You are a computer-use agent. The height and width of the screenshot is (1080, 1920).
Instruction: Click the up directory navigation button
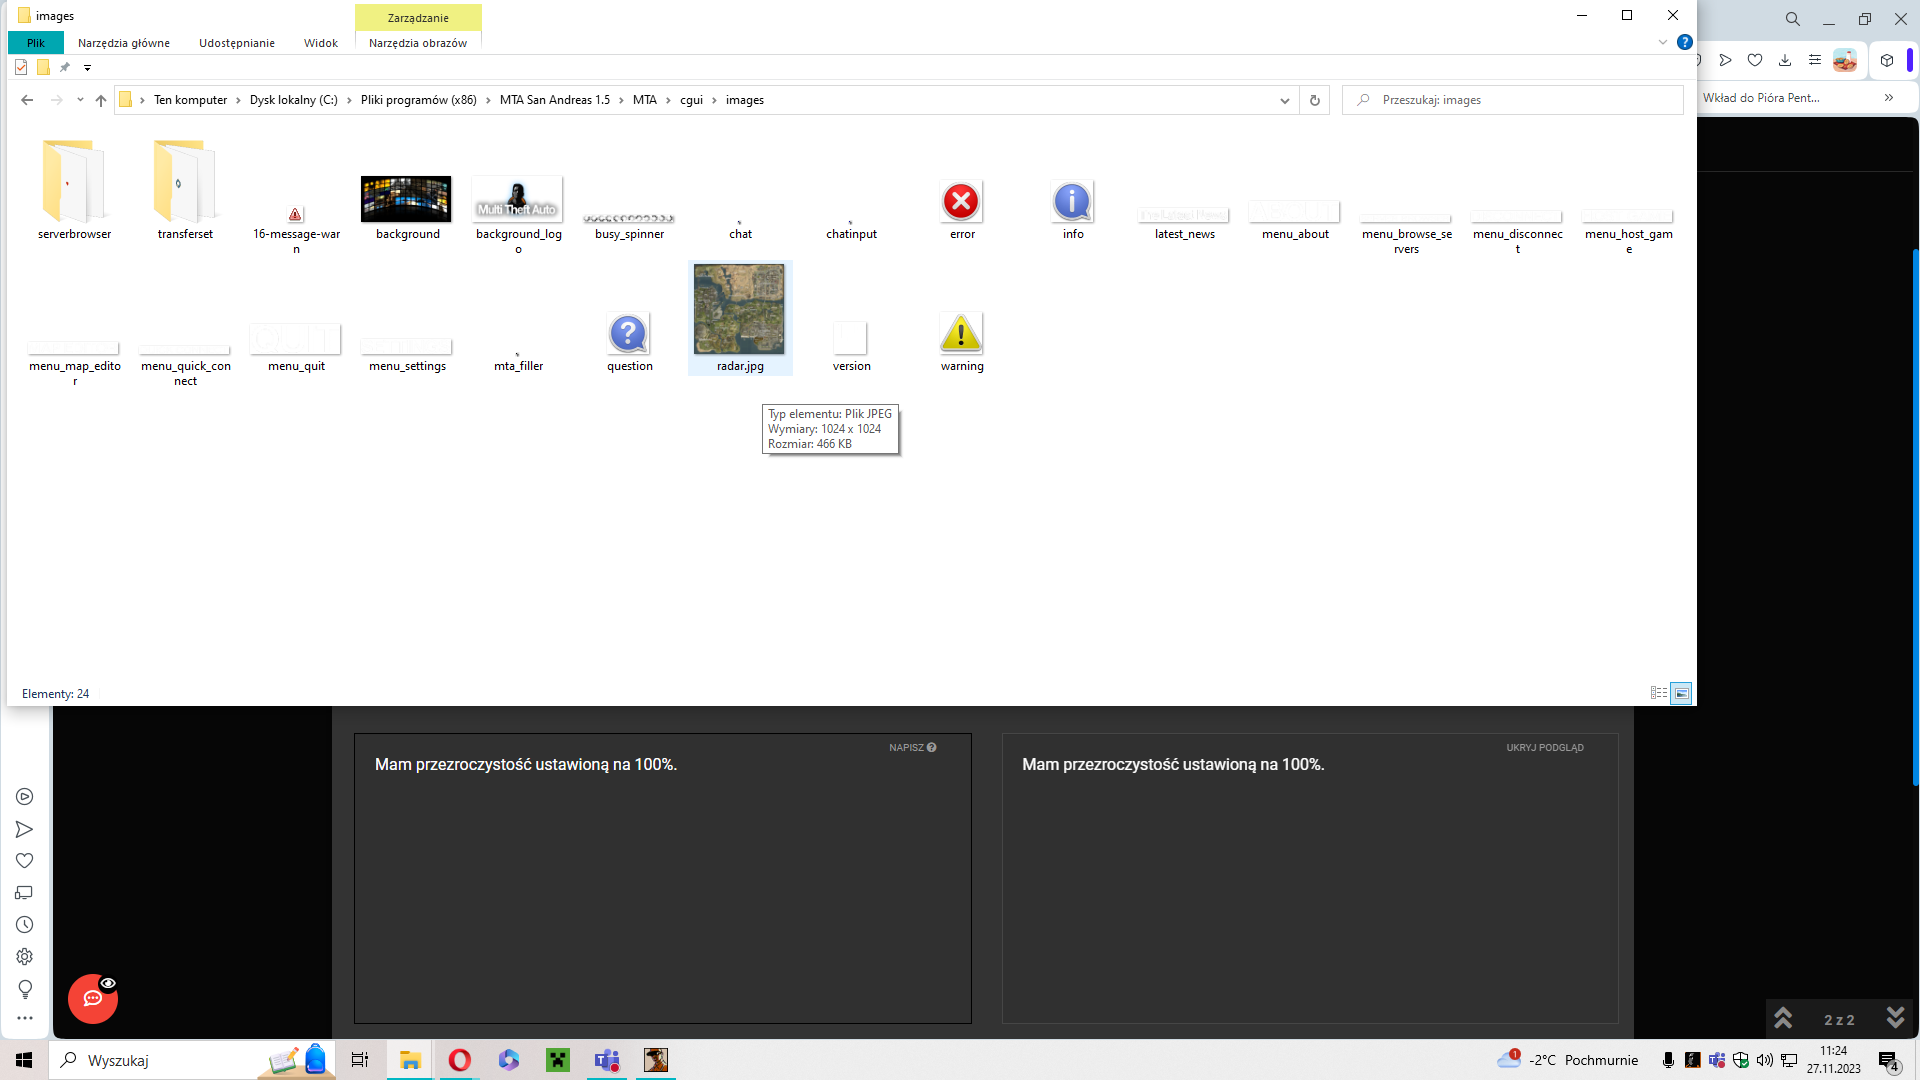click(x=102, y=100)
